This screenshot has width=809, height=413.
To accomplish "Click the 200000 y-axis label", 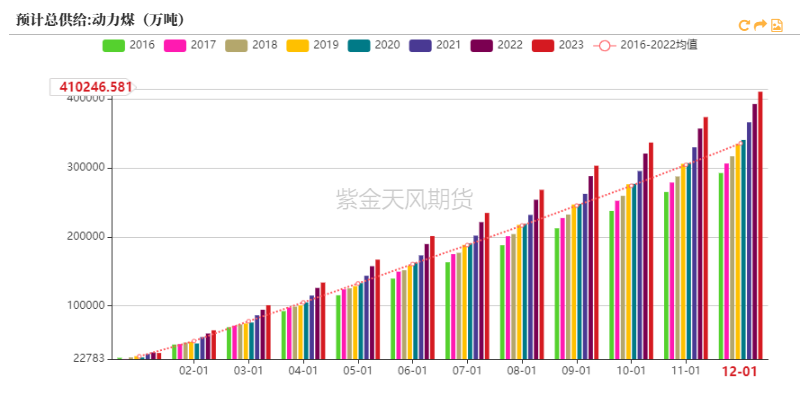I will pyautogui.click(x=86, y=237).
